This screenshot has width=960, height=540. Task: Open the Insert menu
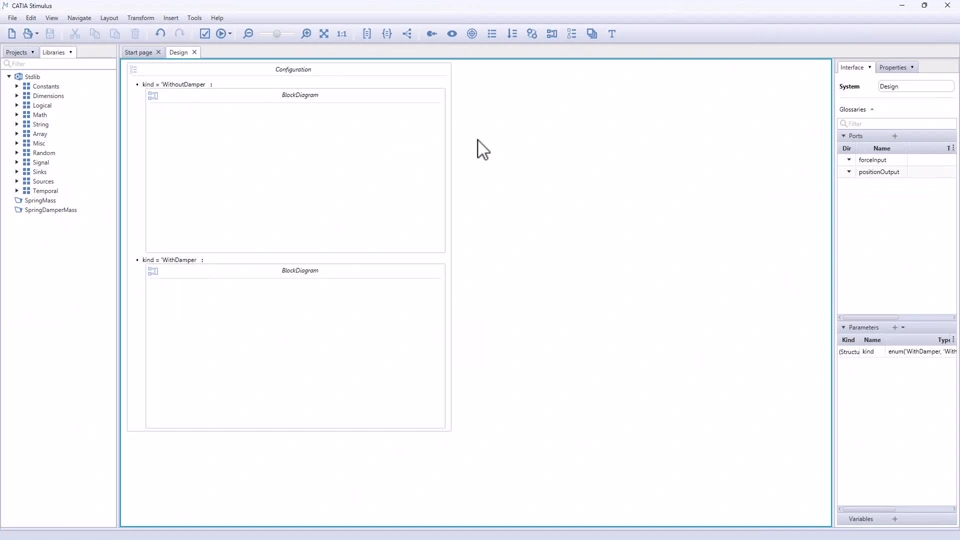pyautogui.click(x=171, y=18)
